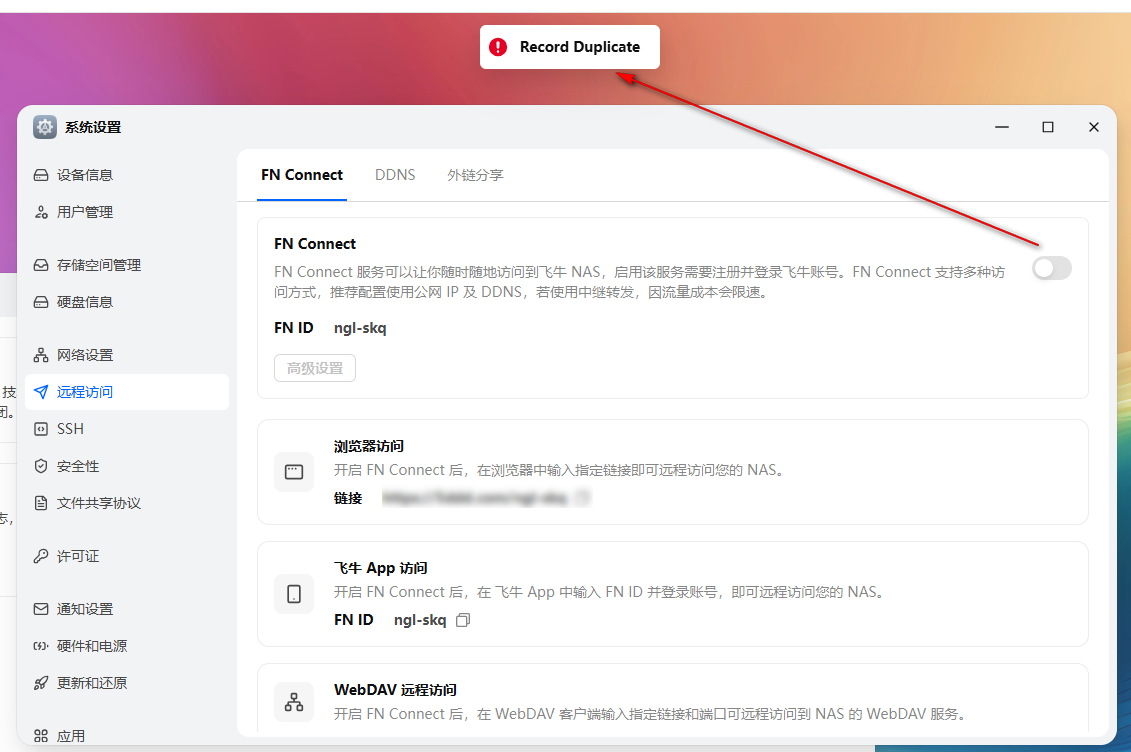This screenshot has height=752, width=1131.
Task: Copy the FN ID ngl-skq
Action: [x=463, y=620]
